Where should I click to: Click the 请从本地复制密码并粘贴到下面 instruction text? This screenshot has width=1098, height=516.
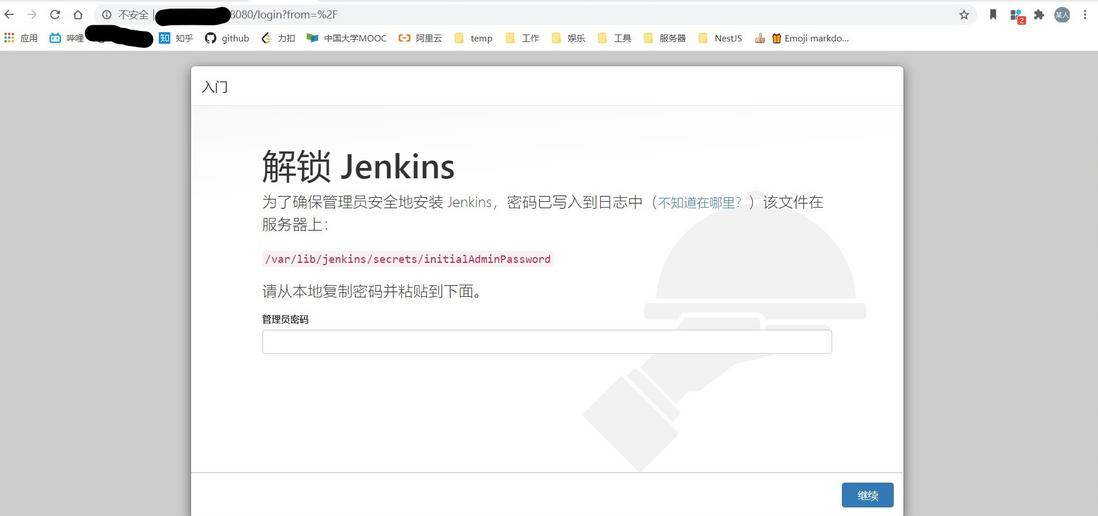tap(372, 291)
